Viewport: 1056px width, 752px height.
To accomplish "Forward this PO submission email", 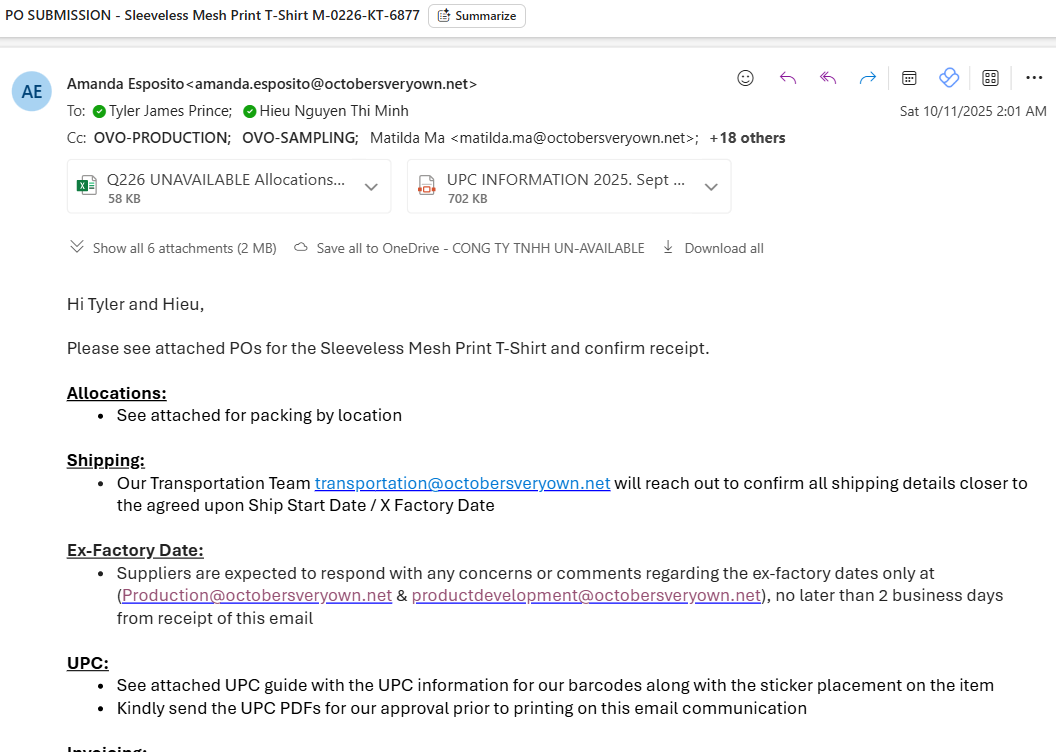I will 868,78.
